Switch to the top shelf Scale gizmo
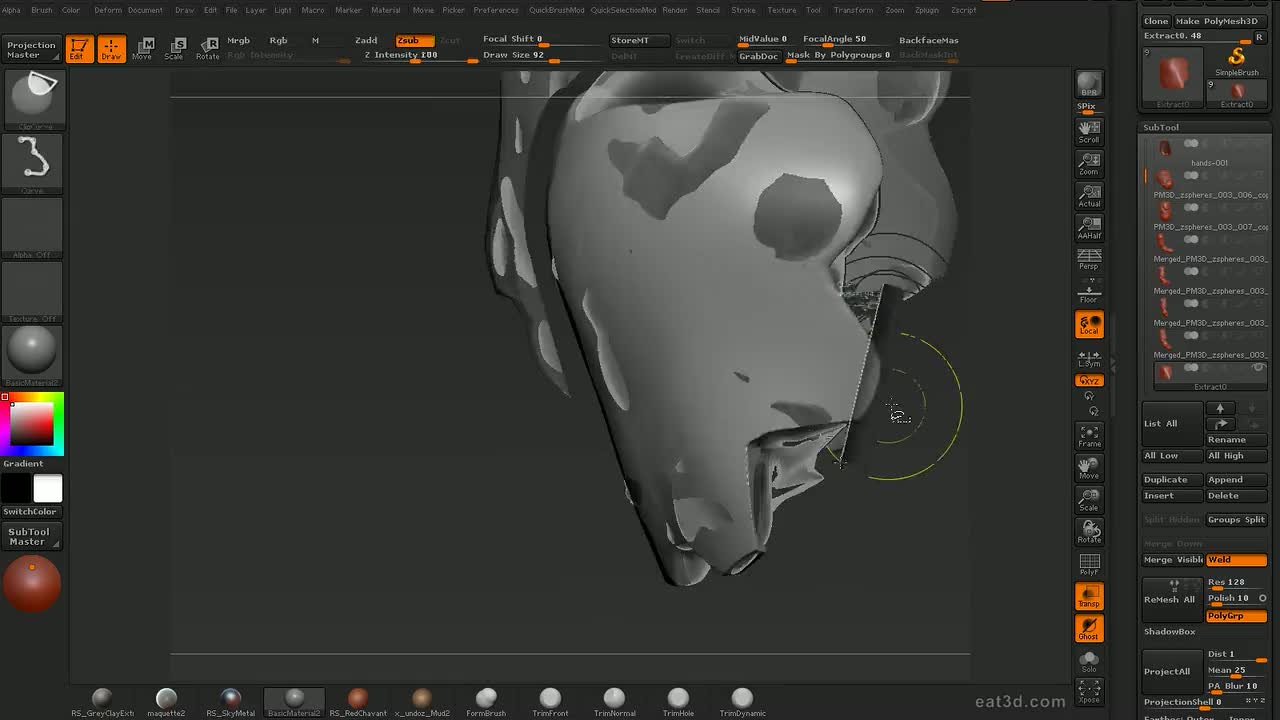This screenshot has height=720, width=1280. coord(175,48)
